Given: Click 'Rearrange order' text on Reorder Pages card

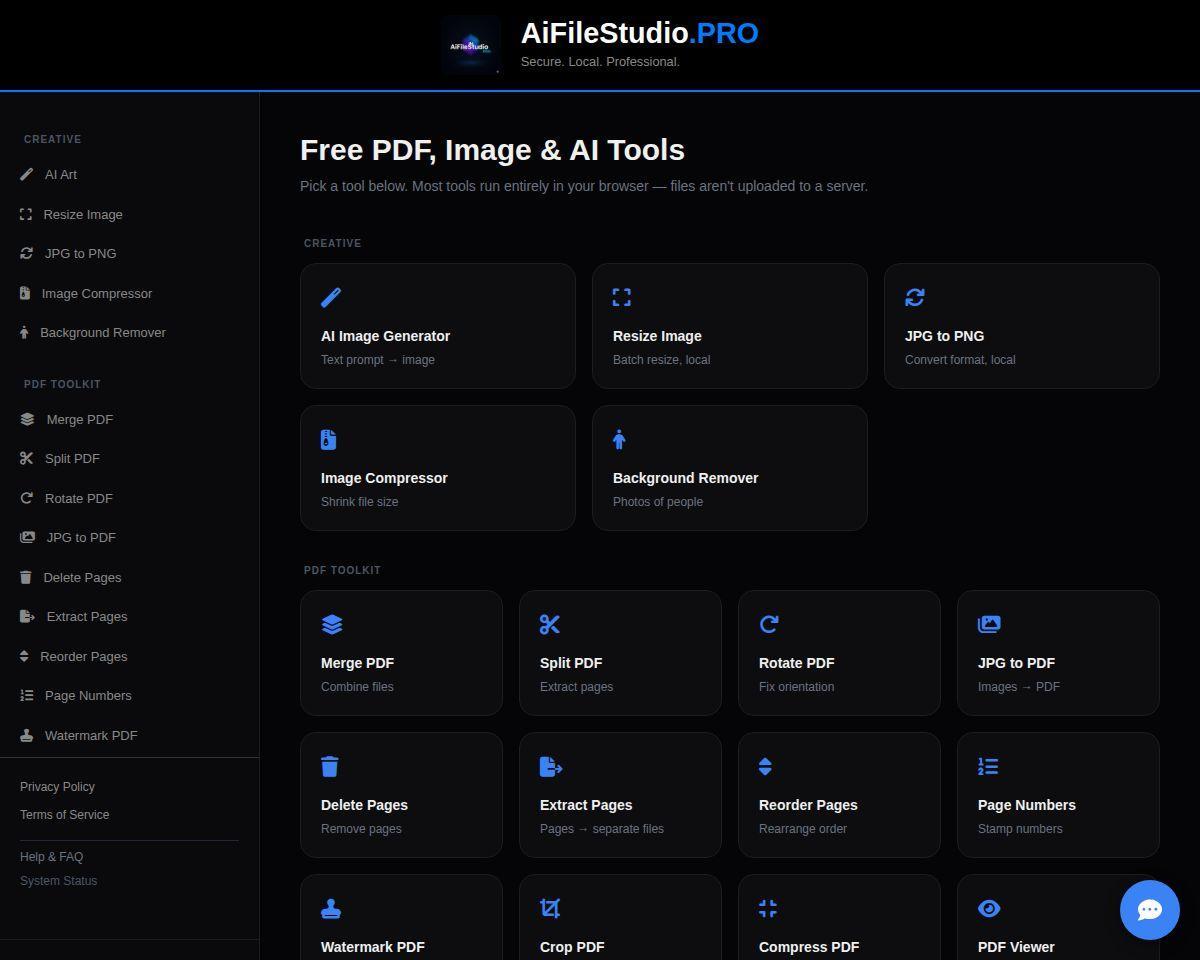Looking at the screenshot, I should tap(803, 829).
